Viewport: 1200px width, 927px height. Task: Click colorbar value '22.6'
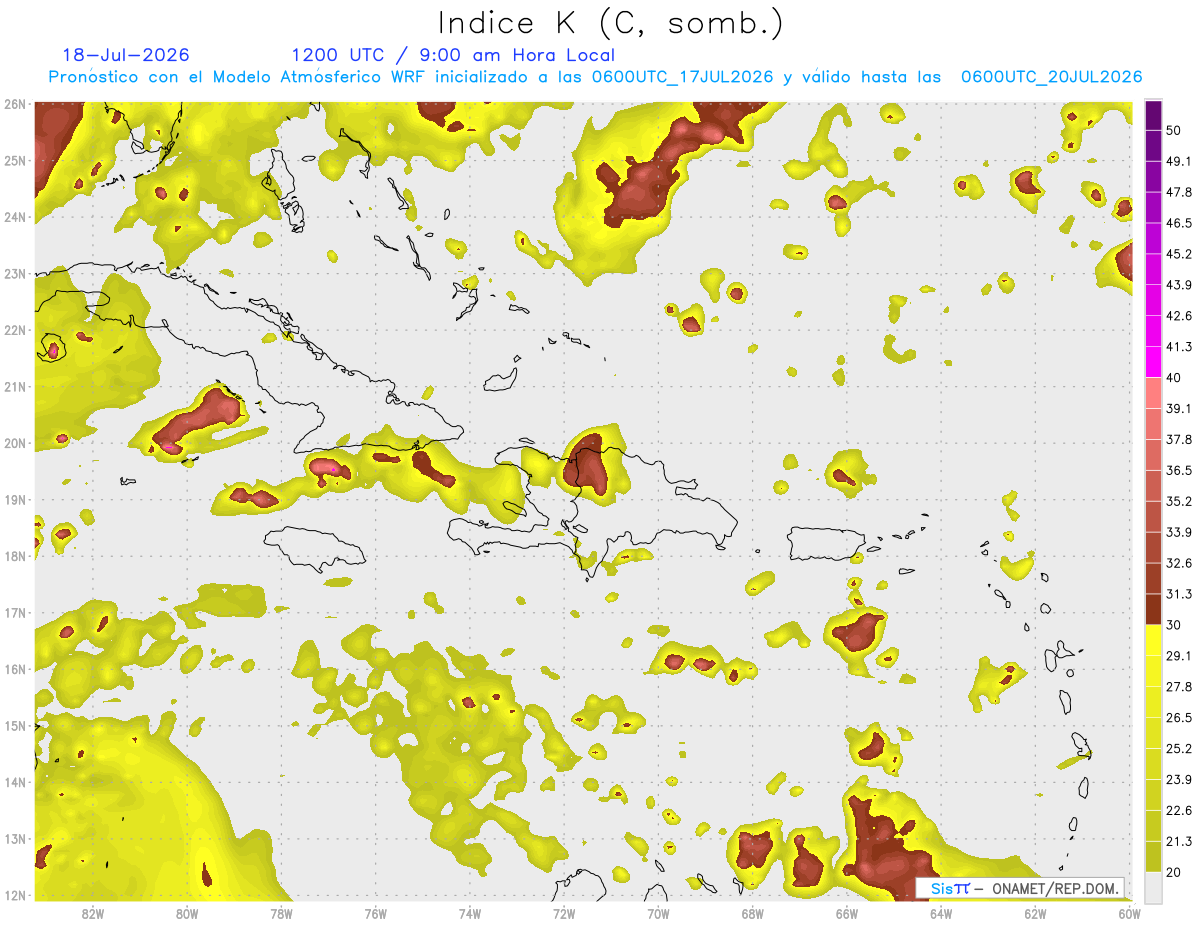click(x=1180, y=810)
